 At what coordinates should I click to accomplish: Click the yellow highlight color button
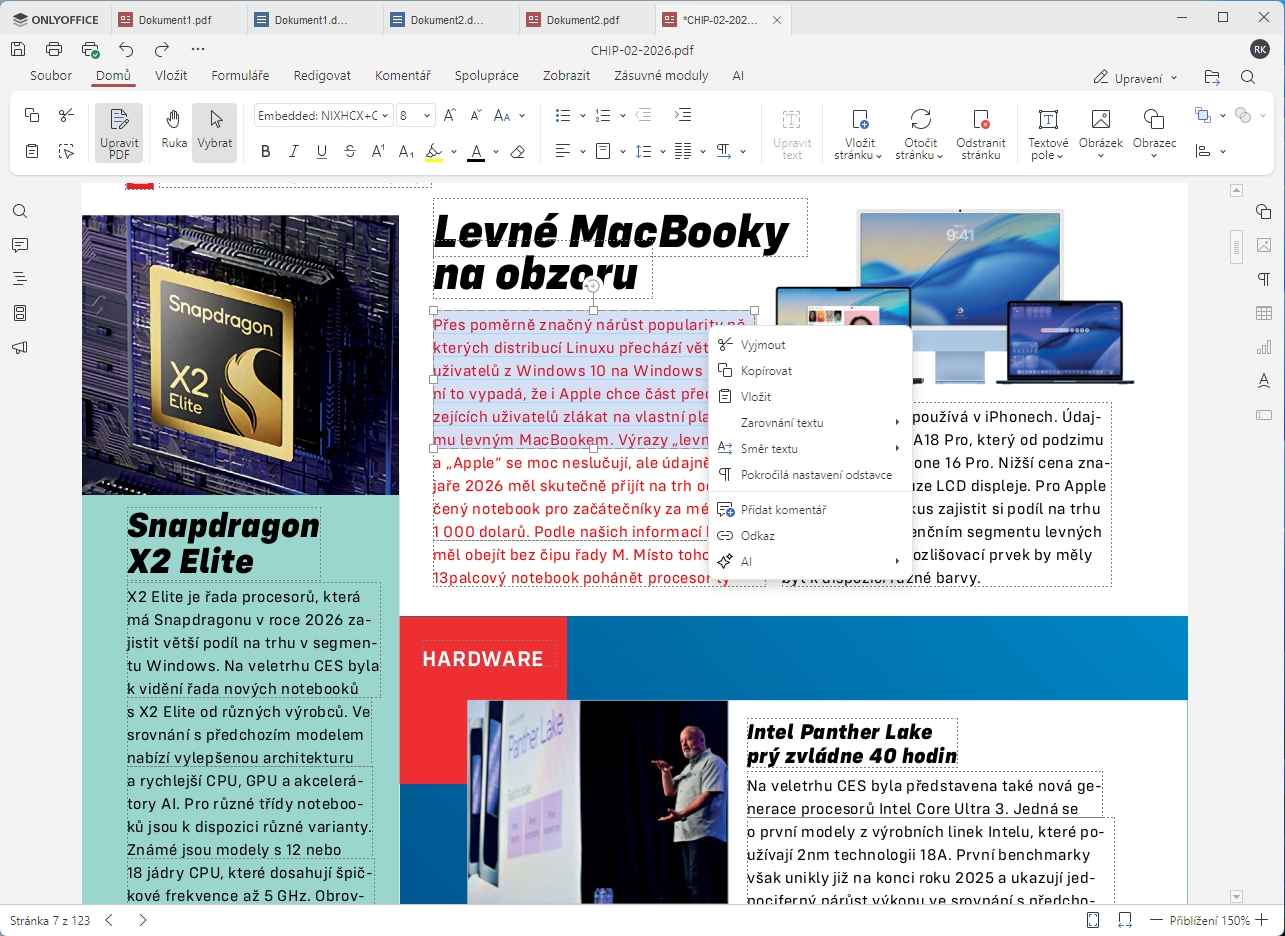(433, 152)
